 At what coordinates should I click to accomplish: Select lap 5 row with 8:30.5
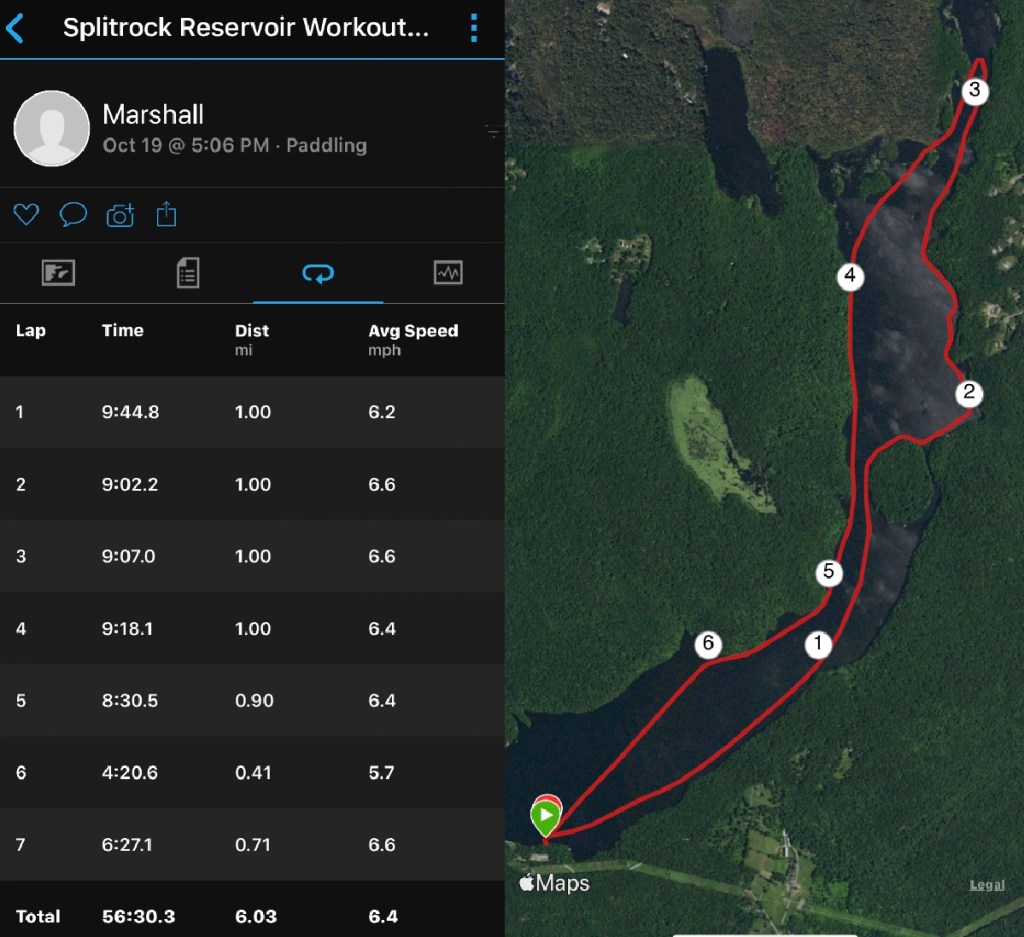tap(252, 700)
